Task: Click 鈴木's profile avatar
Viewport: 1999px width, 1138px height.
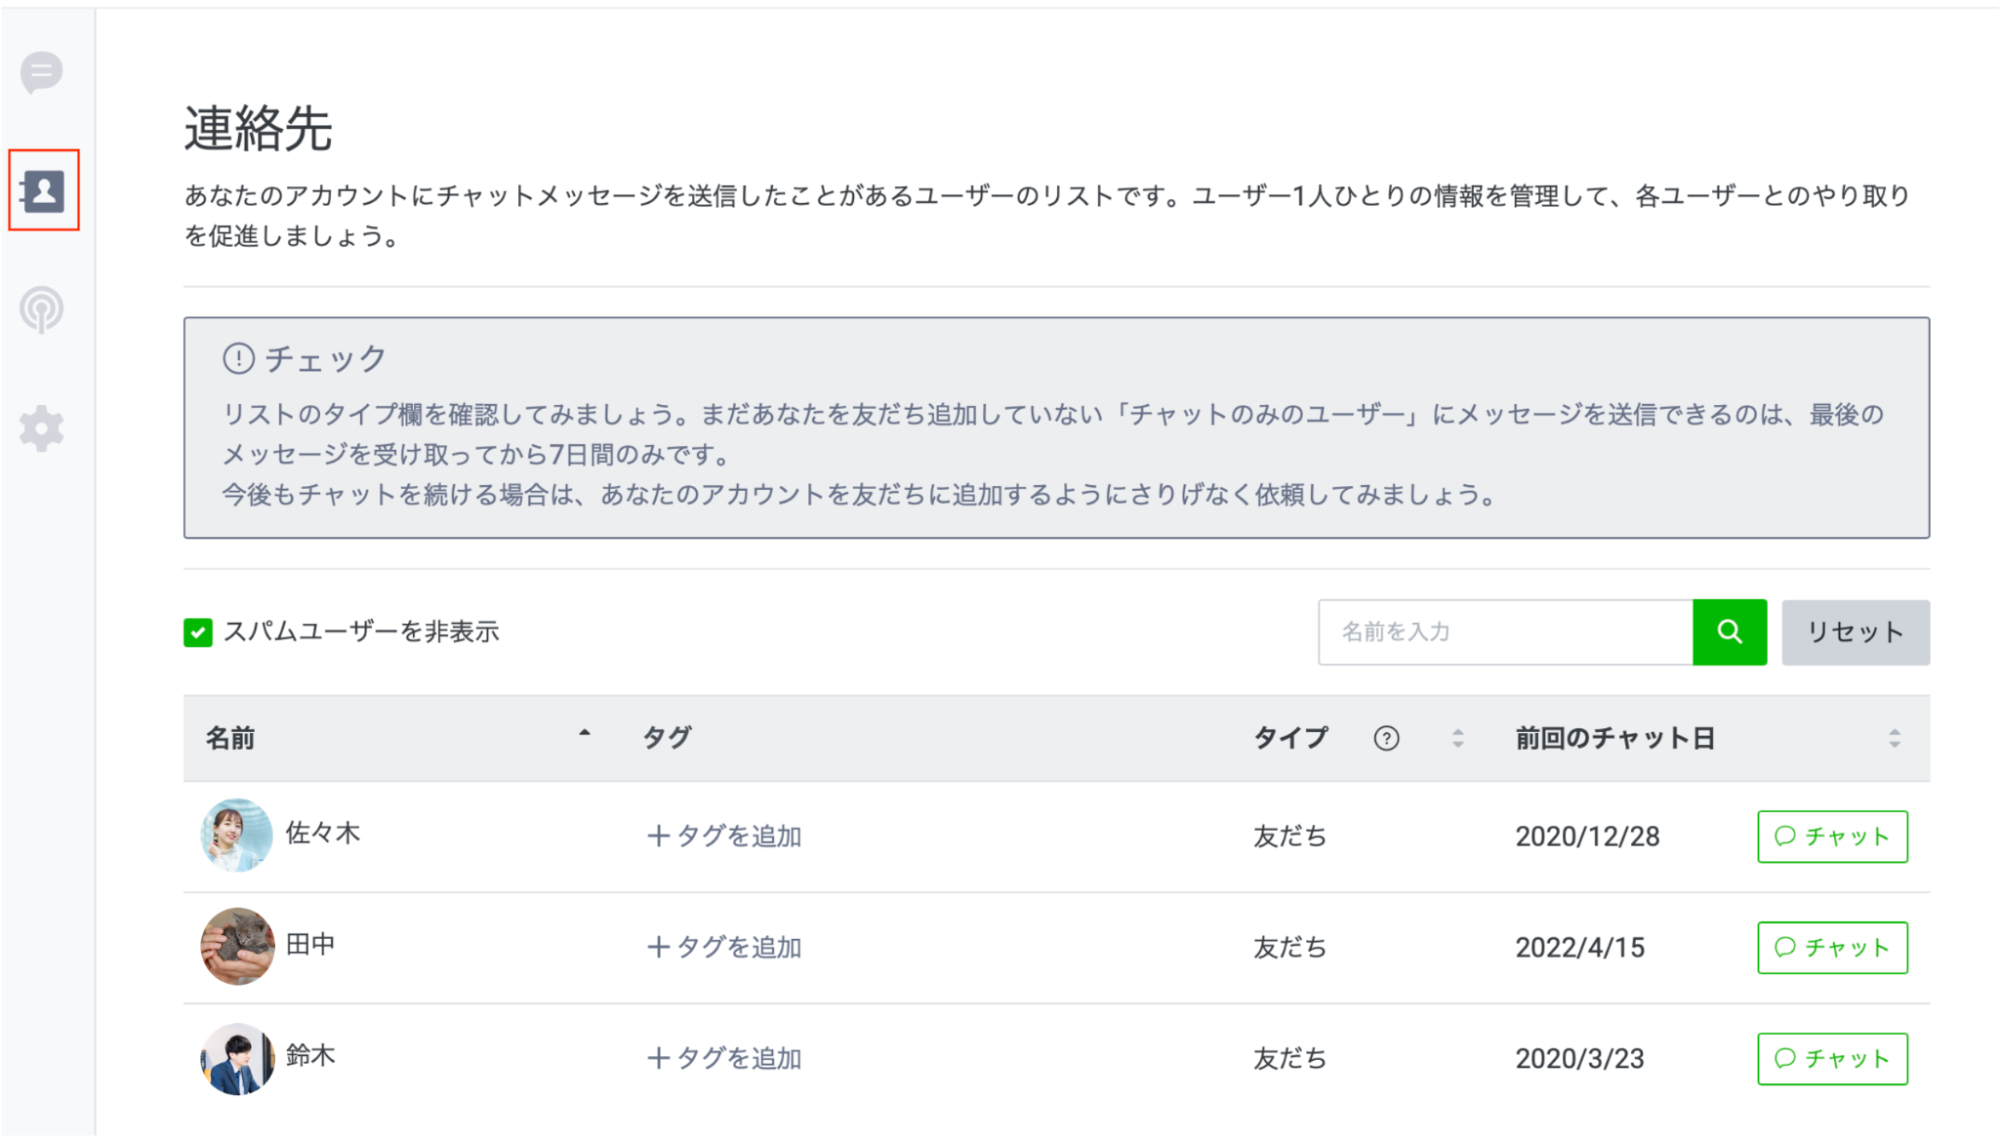Action: (237, 1058)
